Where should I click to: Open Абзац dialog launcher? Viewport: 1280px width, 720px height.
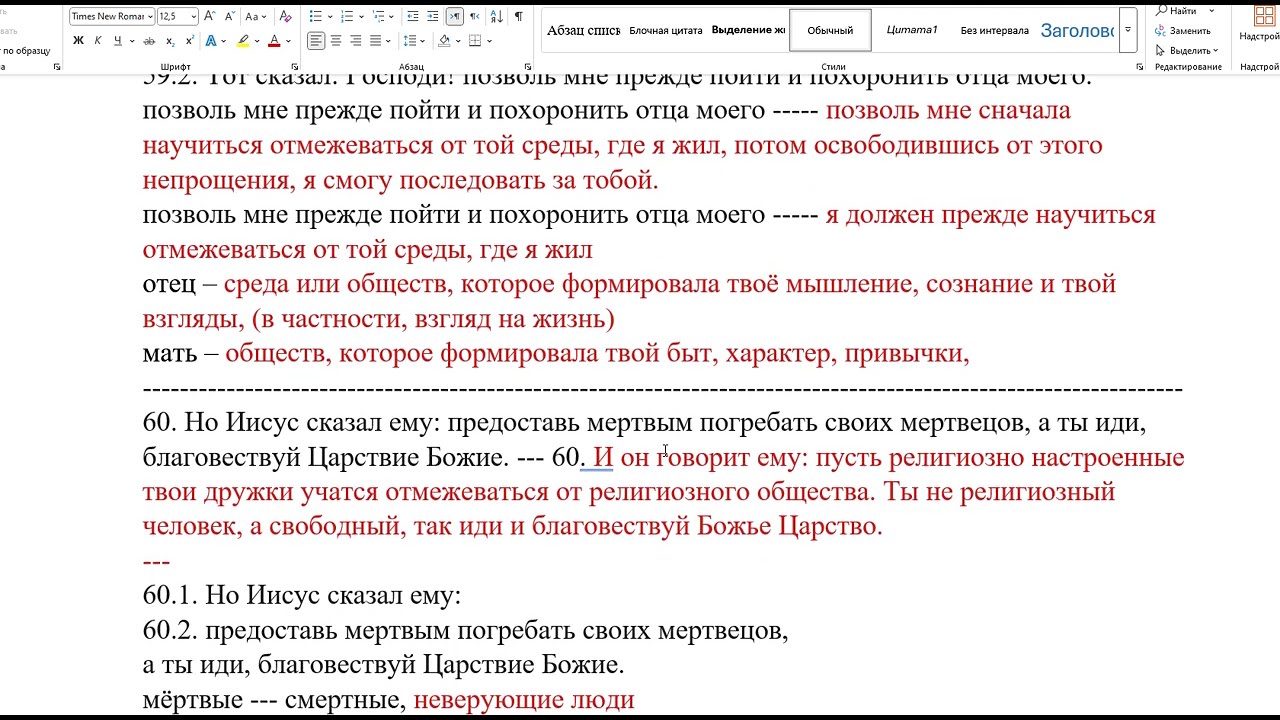pos(529,67)
